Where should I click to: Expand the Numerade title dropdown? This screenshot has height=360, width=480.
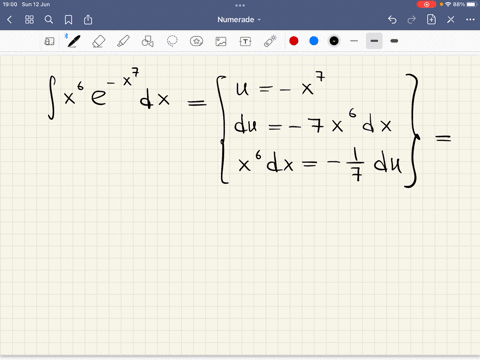[239, 20]
